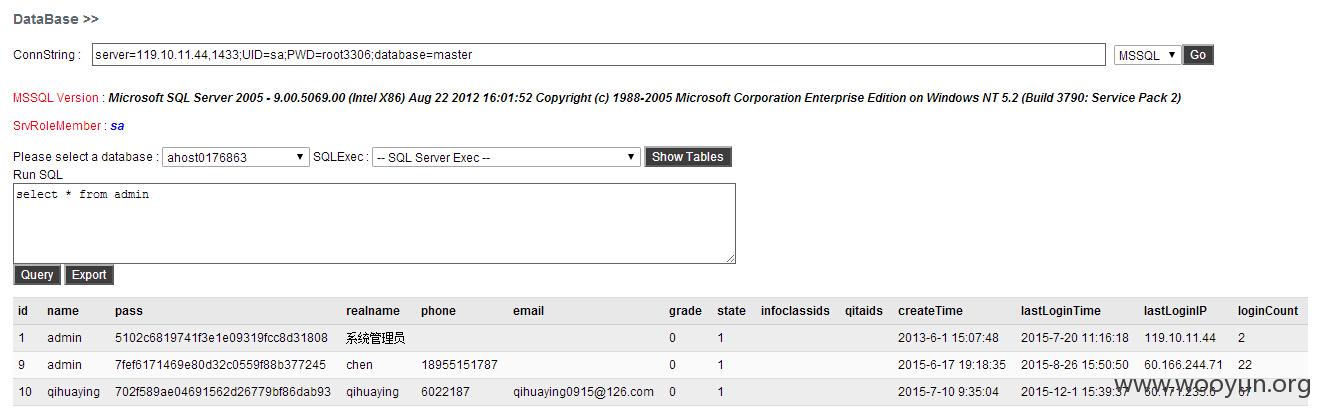The width and height of the screenshot is (1320, 413).
Task: Focus the ConnString input field
Action: click(599, 55)
